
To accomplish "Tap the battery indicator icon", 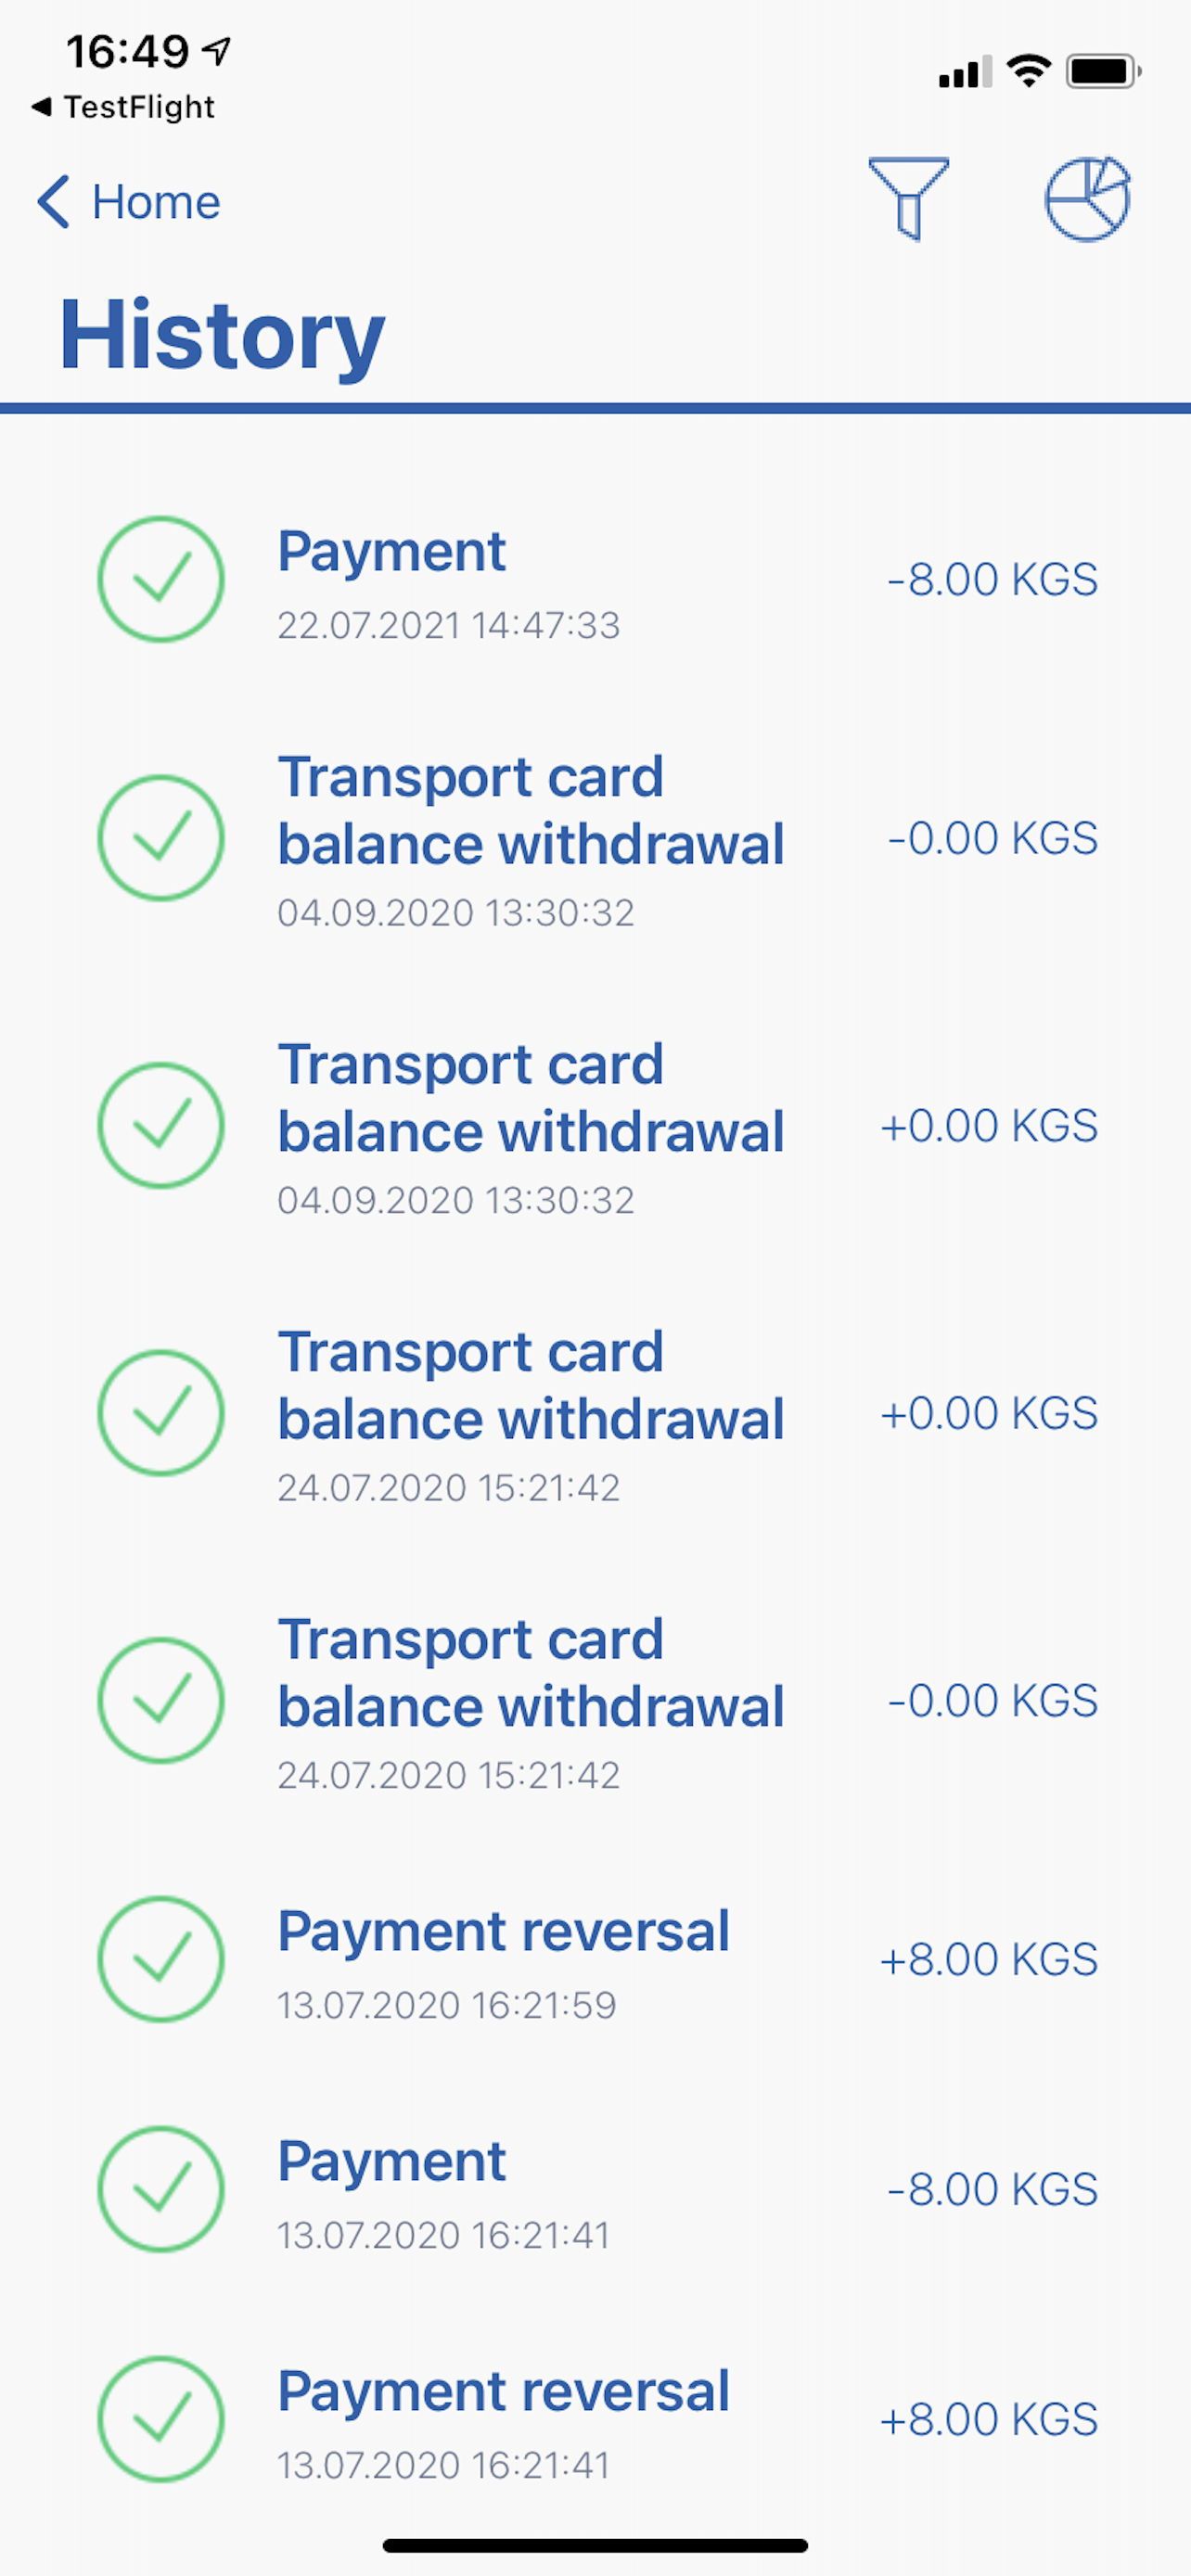I will [1103, 71].
